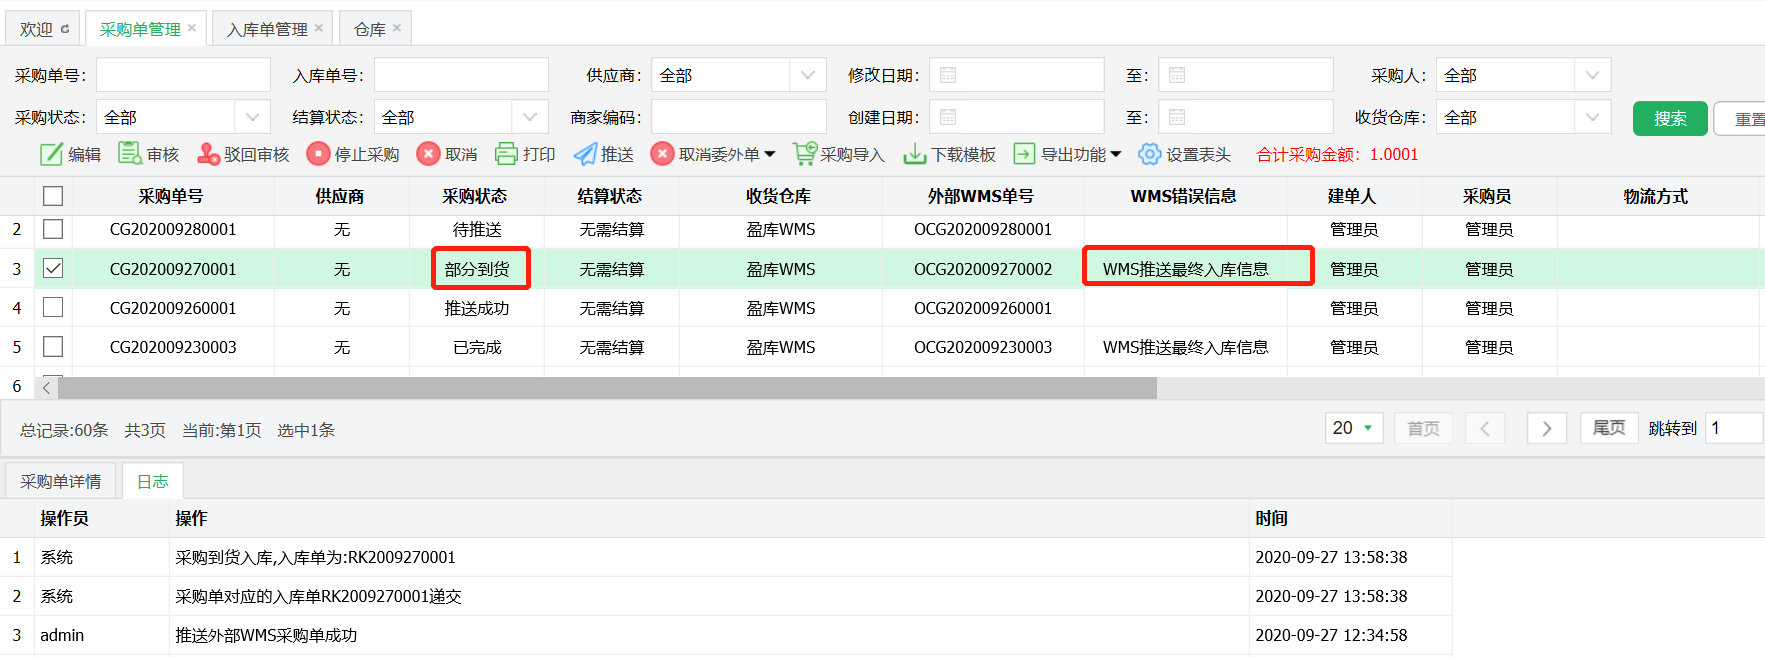Click the 部分到货 status cell

pos(477,269)
